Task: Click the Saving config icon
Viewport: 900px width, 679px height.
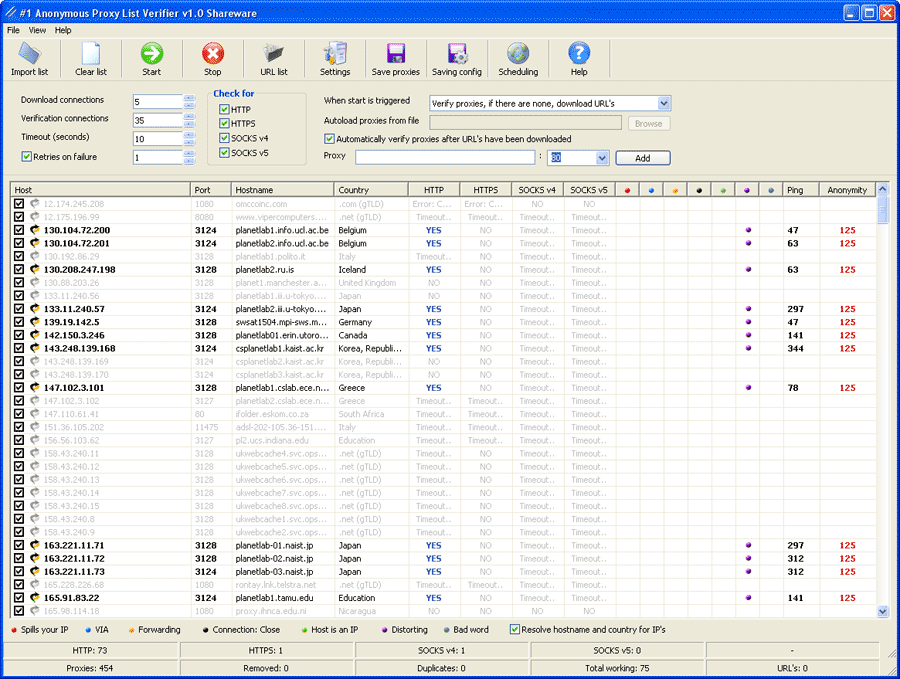Action: coord(457,54)
